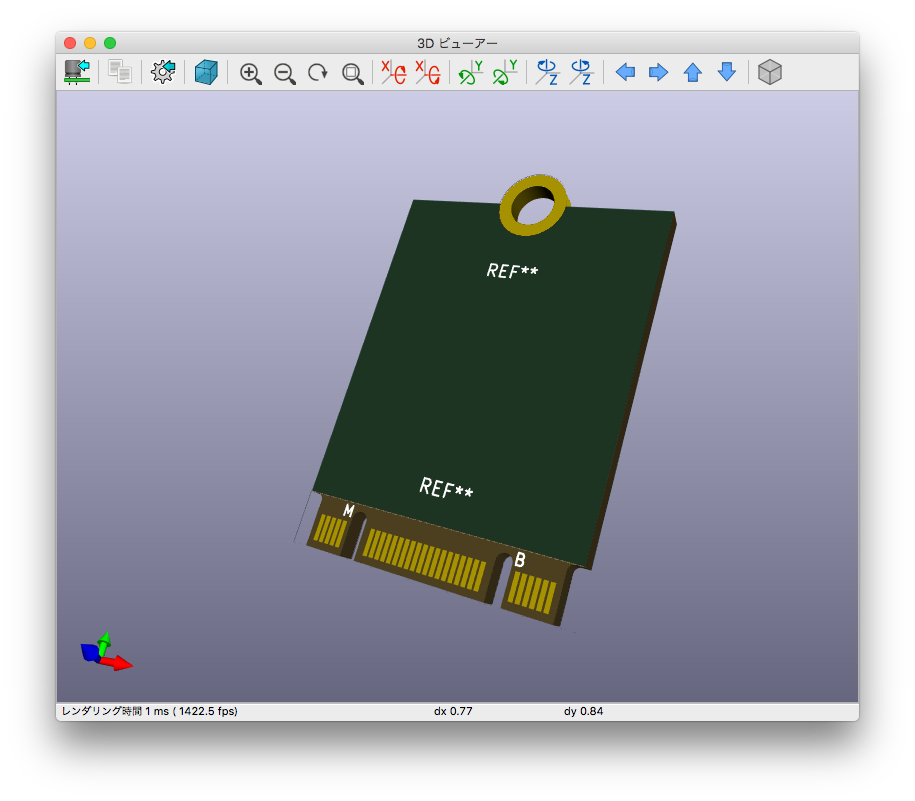Toggle orthographic projection gray cube icon
The height and width of the screenshot is (801, 915).
[x=770, y=72]
